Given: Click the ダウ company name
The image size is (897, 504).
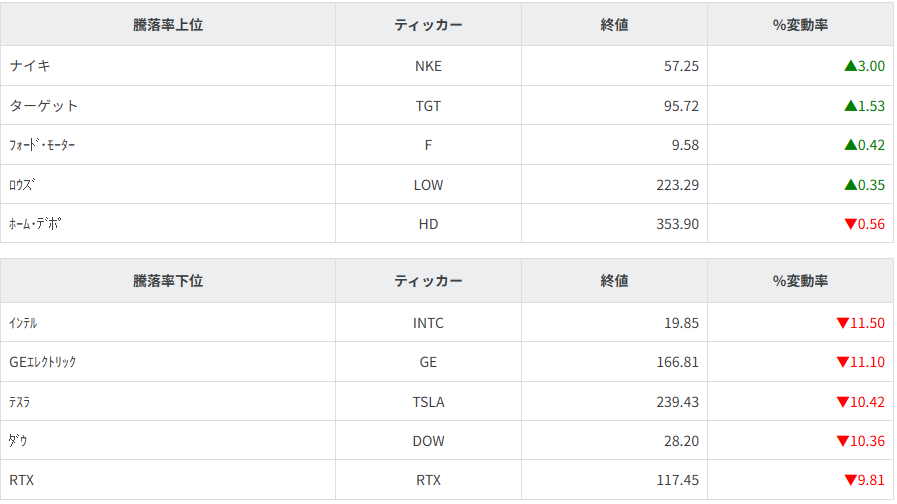Looking at the screenshot, I should 18,441.
